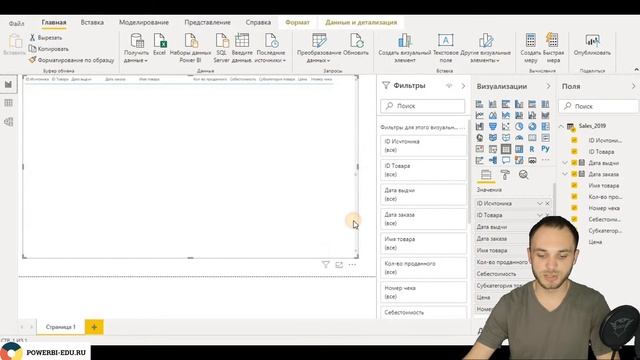Open More options ellipsis under visual
This screenshot has width=640, height=360.
click(352, 265)
